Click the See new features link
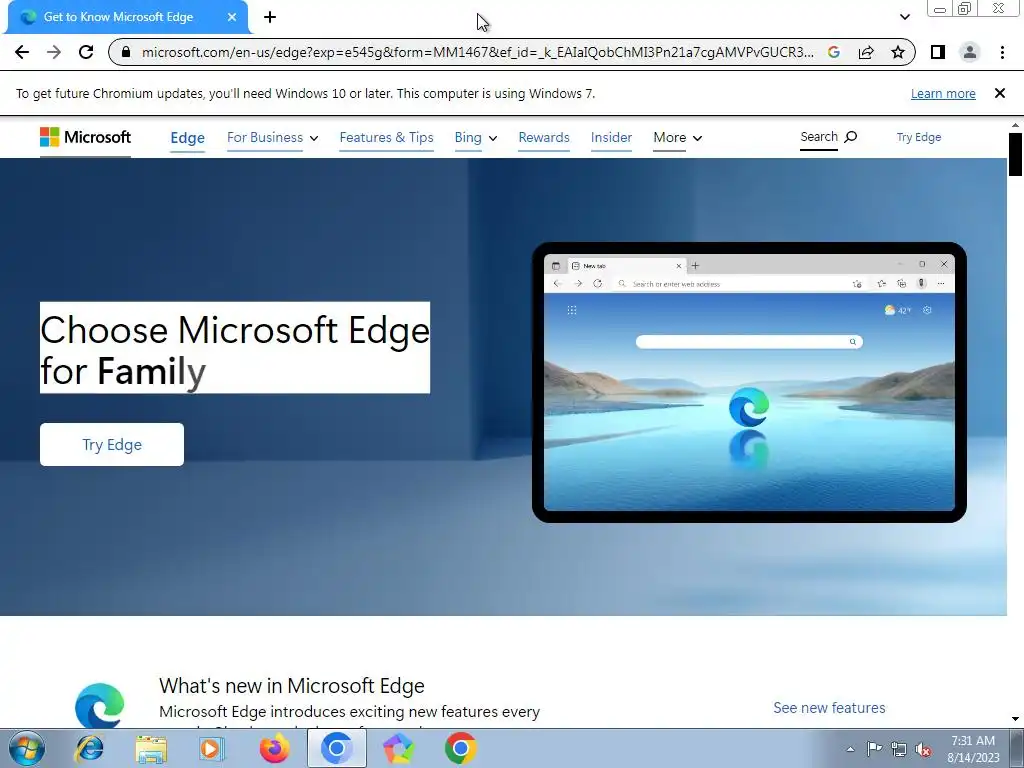1024x768 pixels. (829, 708)
